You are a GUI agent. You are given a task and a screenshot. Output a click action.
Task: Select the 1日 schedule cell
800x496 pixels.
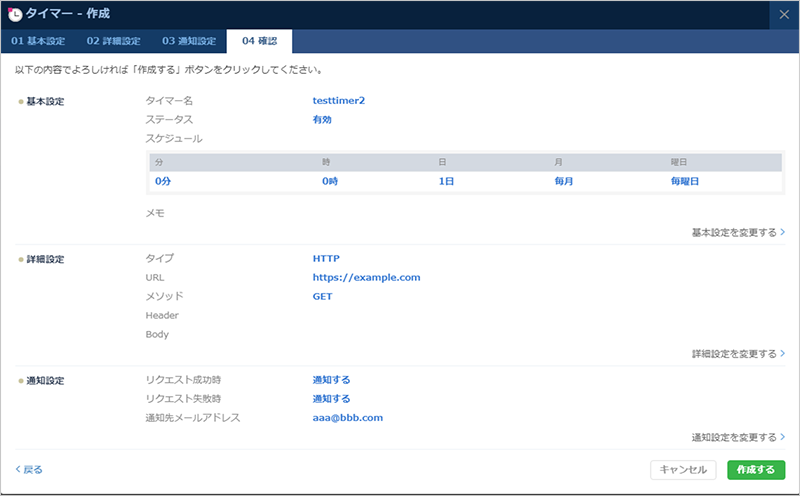click(x=446, y=182)
